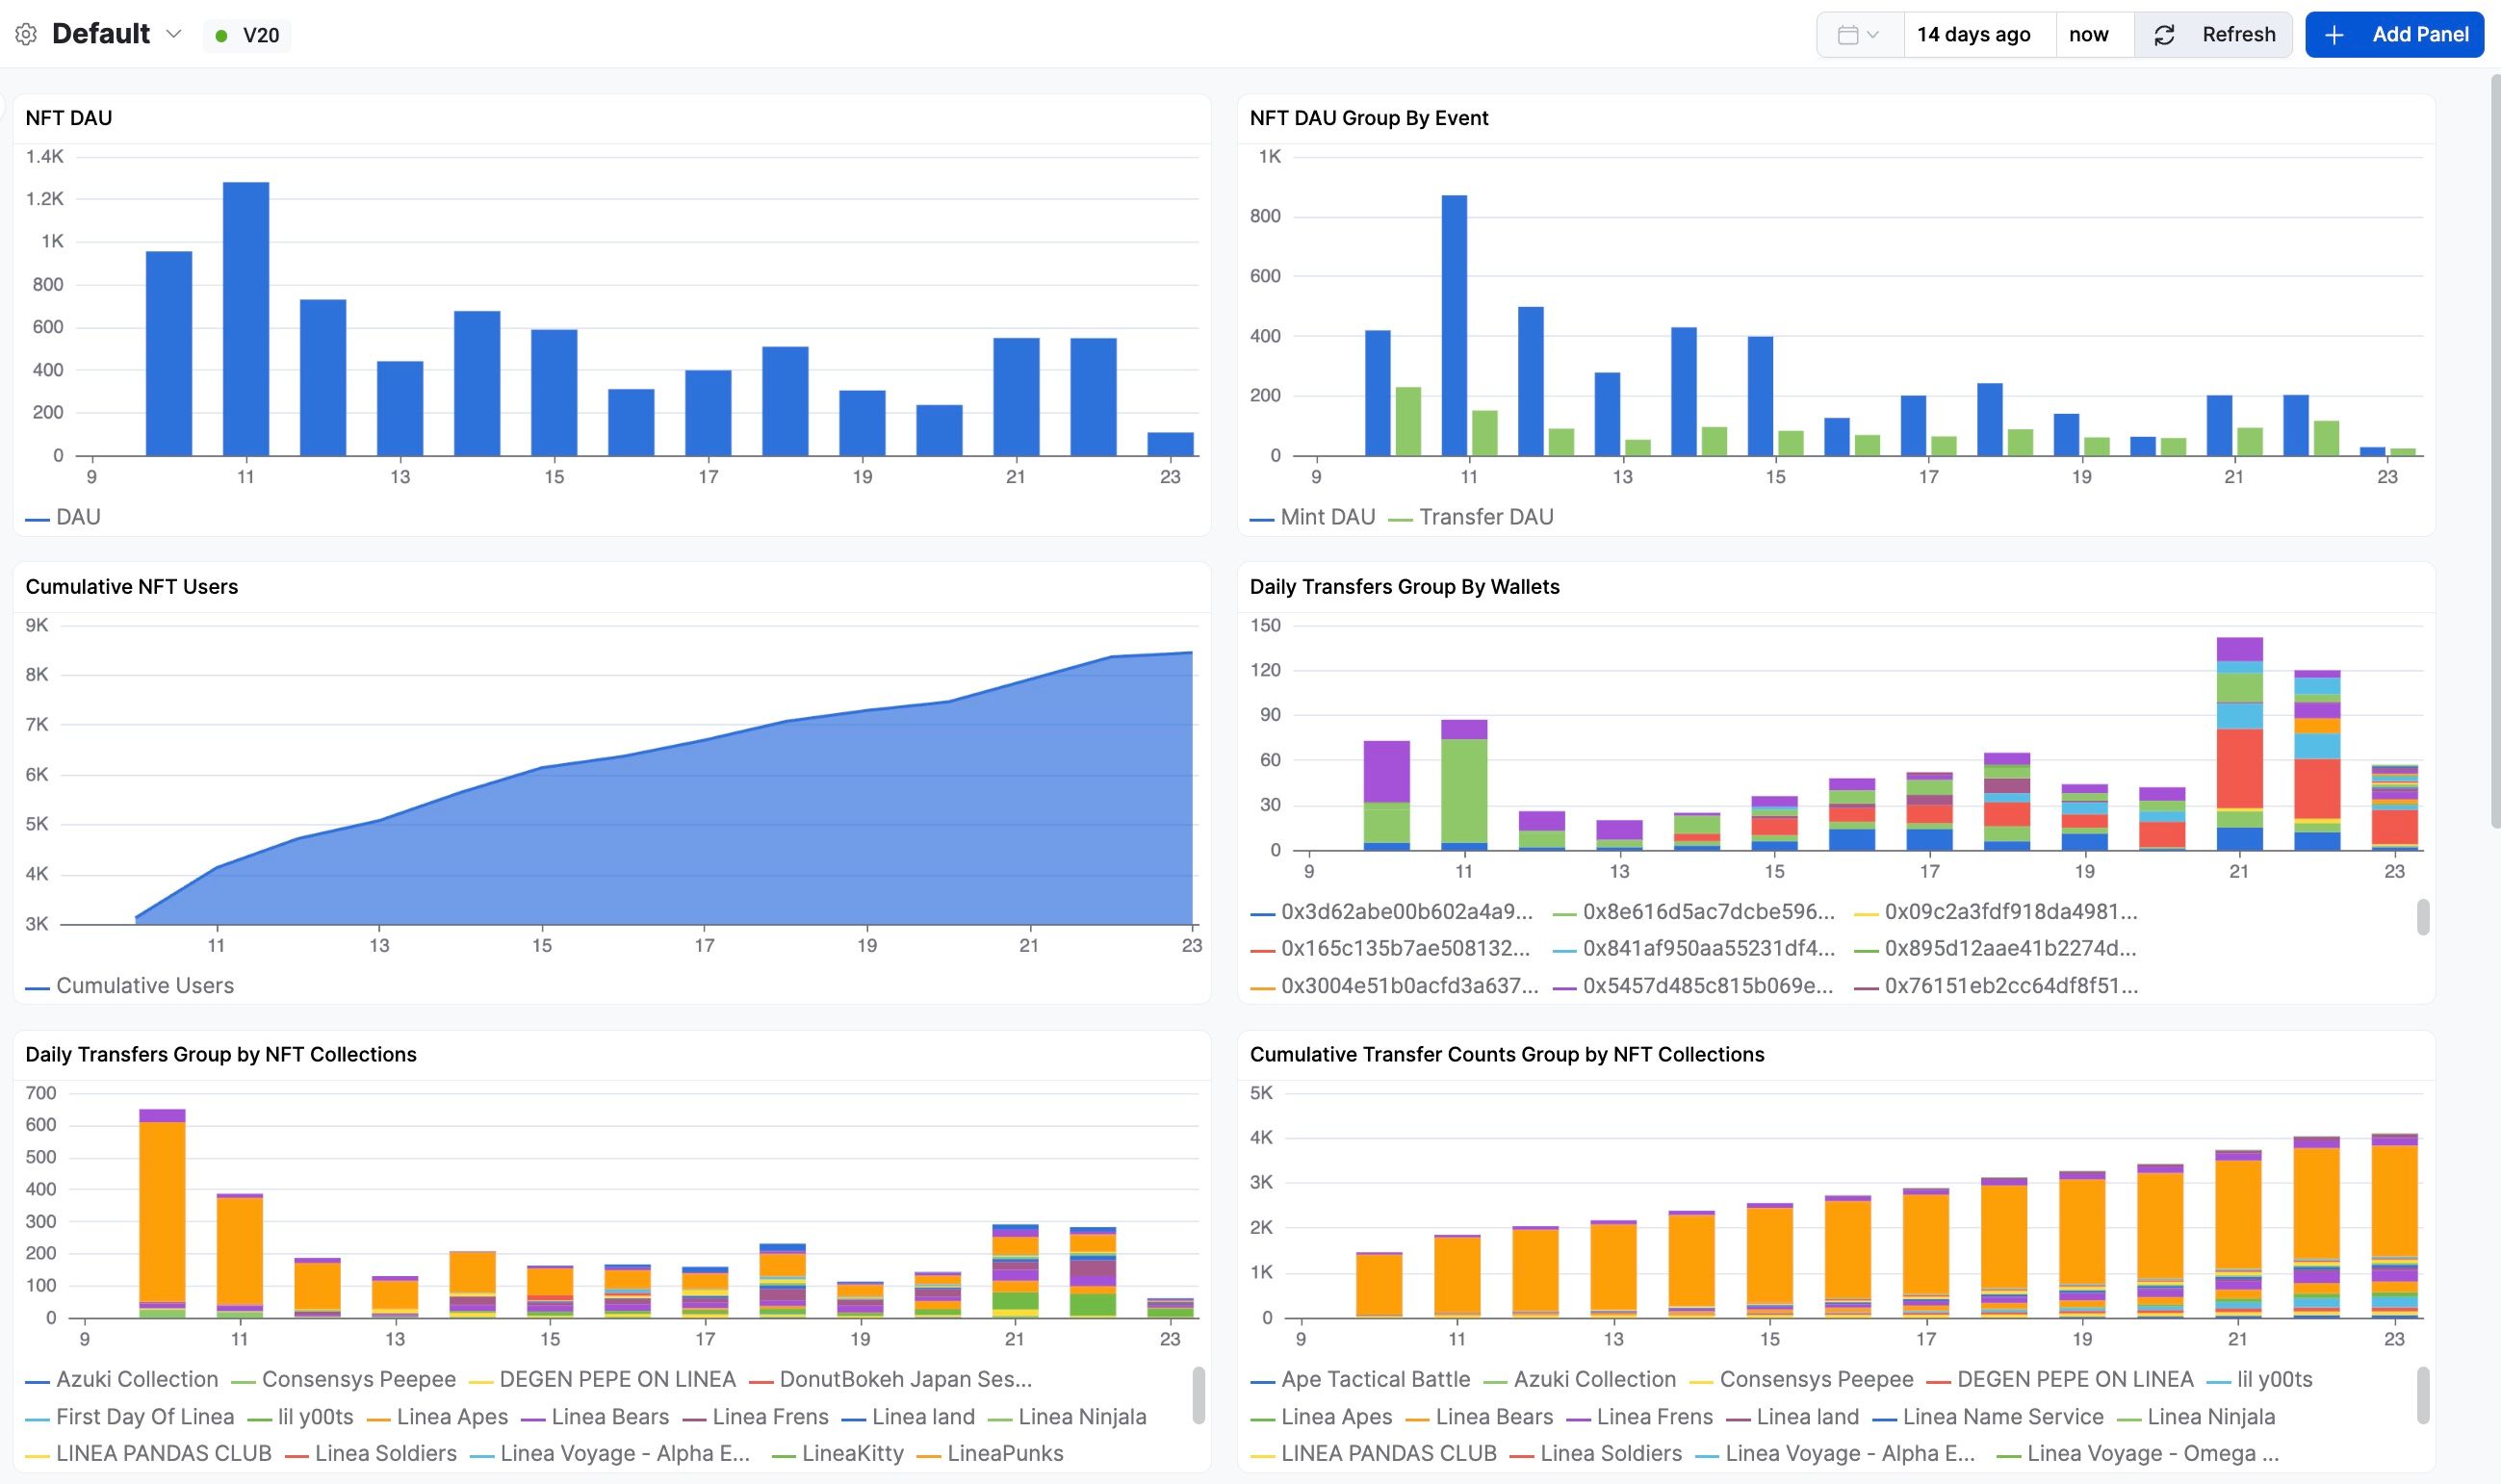Edit the '14 days ago' start time field
Screen dimensions: 2501x1484
point(1979,35)
